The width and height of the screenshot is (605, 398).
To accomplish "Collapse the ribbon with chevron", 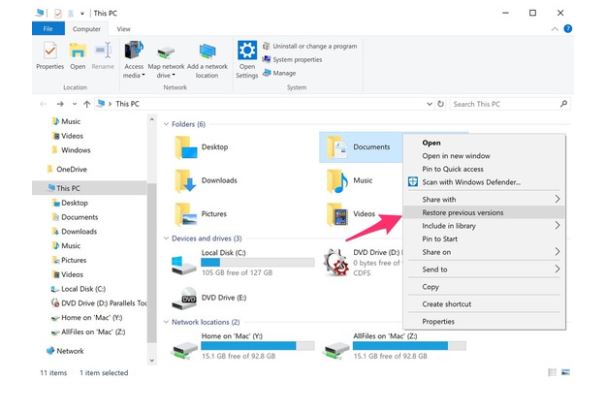I will tap(555, 29).
